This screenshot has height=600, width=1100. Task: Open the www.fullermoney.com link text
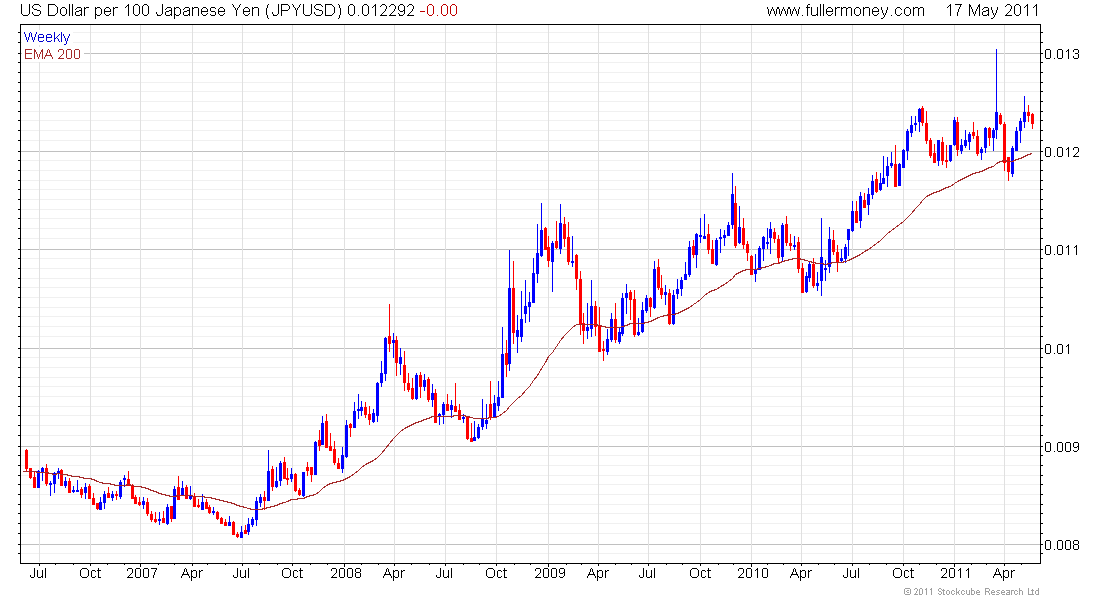pos(845,11)
